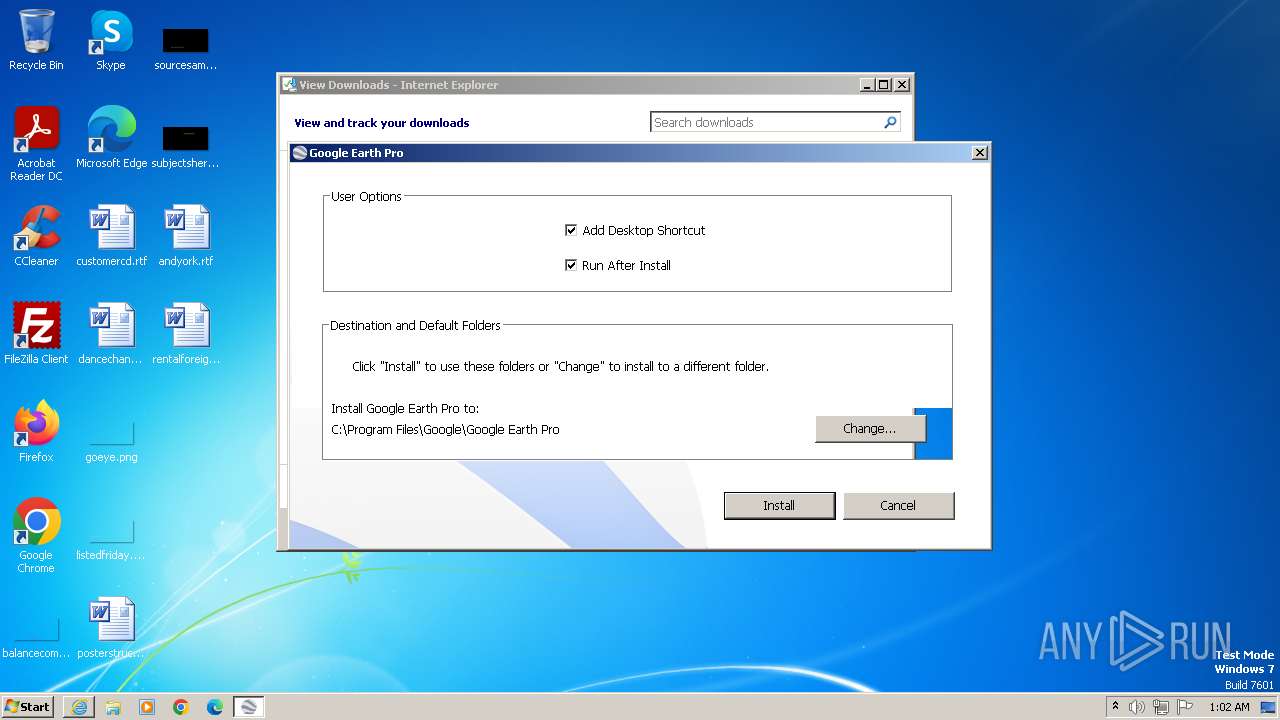Image resolution: width=1280 pixels, height=720 pixels.
Task: Launch Google Chrome desktop shortcut
Action: [x=36, y=536]
